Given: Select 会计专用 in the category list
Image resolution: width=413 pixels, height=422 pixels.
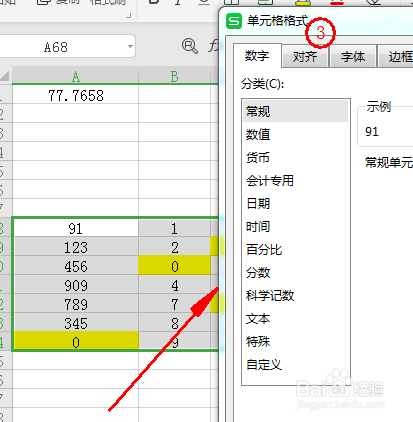Looking at the screenshot, I should tap(296, 180).
